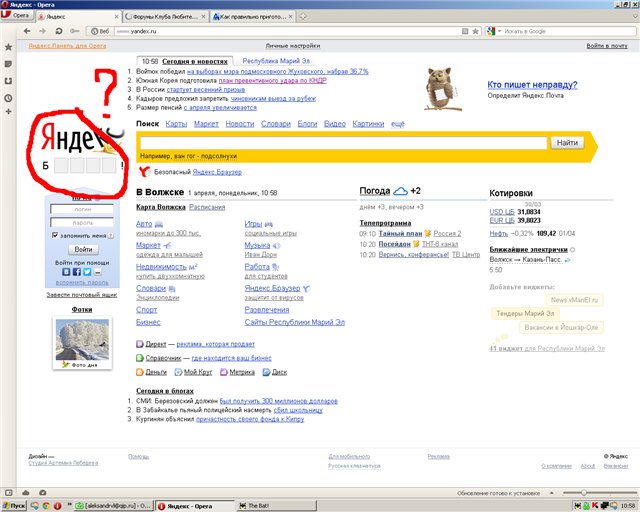Open 'The Bat!' in the Windows taskbar
Viewport: 640px width, 512px height.
tap(256, 504)
